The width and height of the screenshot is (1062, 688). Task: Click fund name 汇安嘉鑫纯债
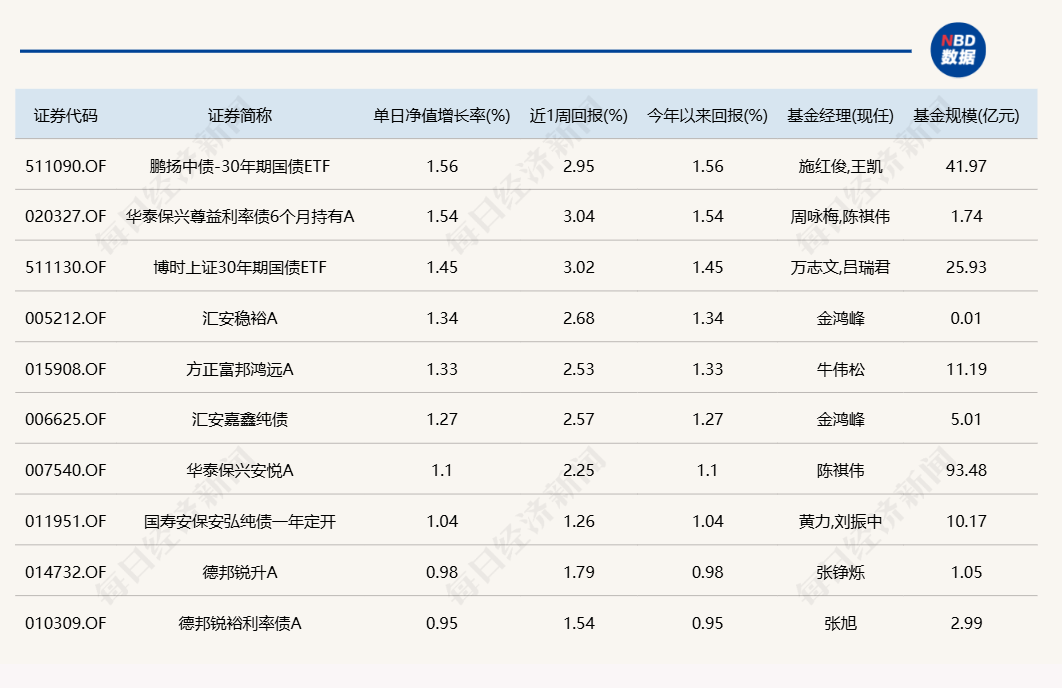pos(240,419)
